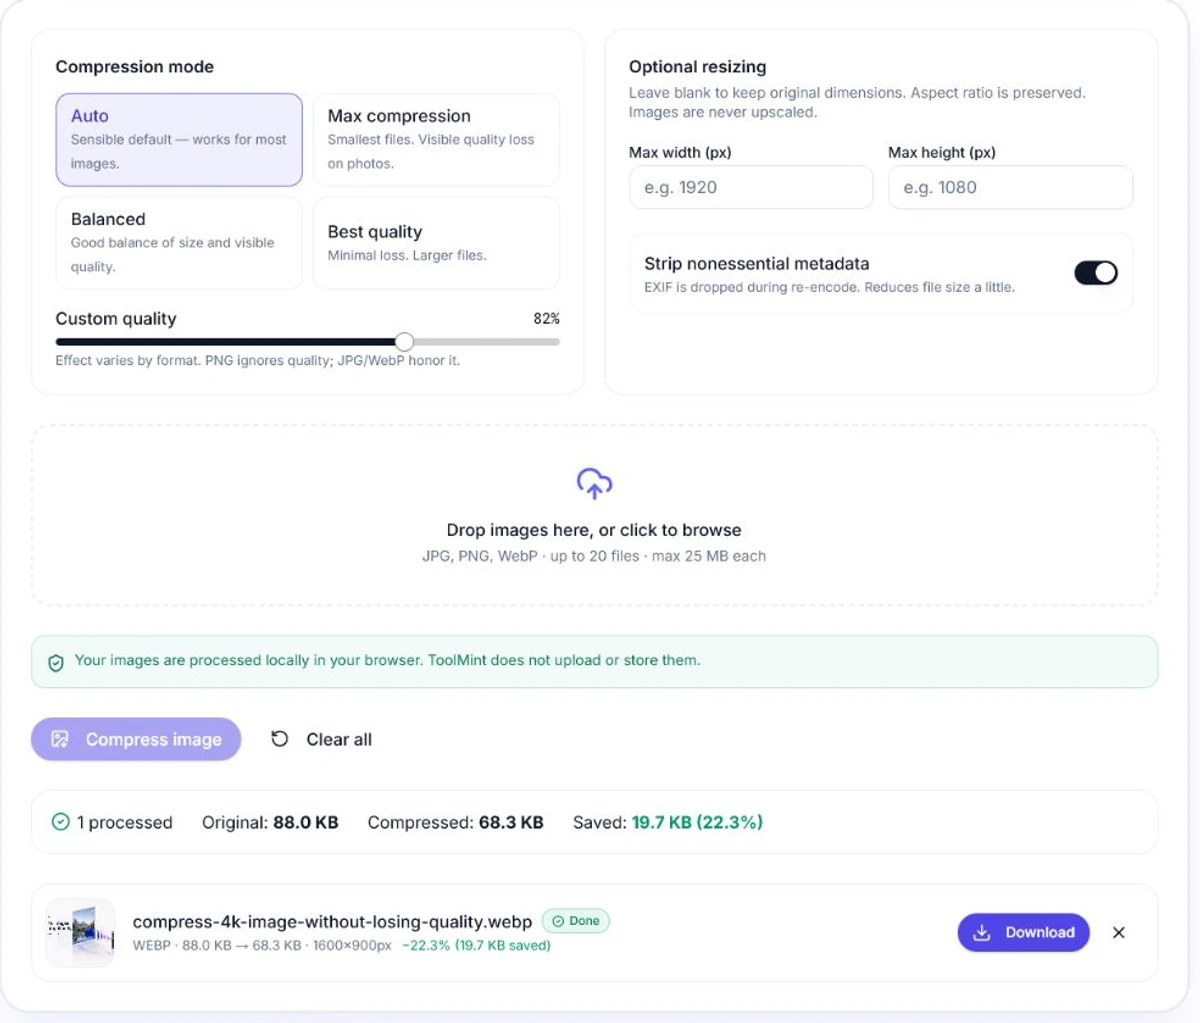Toggle Strip nonessential metadata switch

[x=1095, y=273]
